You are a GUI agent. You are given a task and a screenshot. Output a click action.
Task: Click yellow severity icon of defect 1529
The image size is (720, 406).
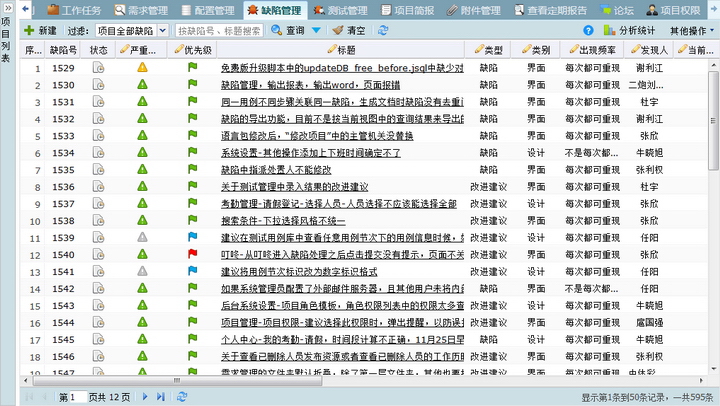(142, 68)
